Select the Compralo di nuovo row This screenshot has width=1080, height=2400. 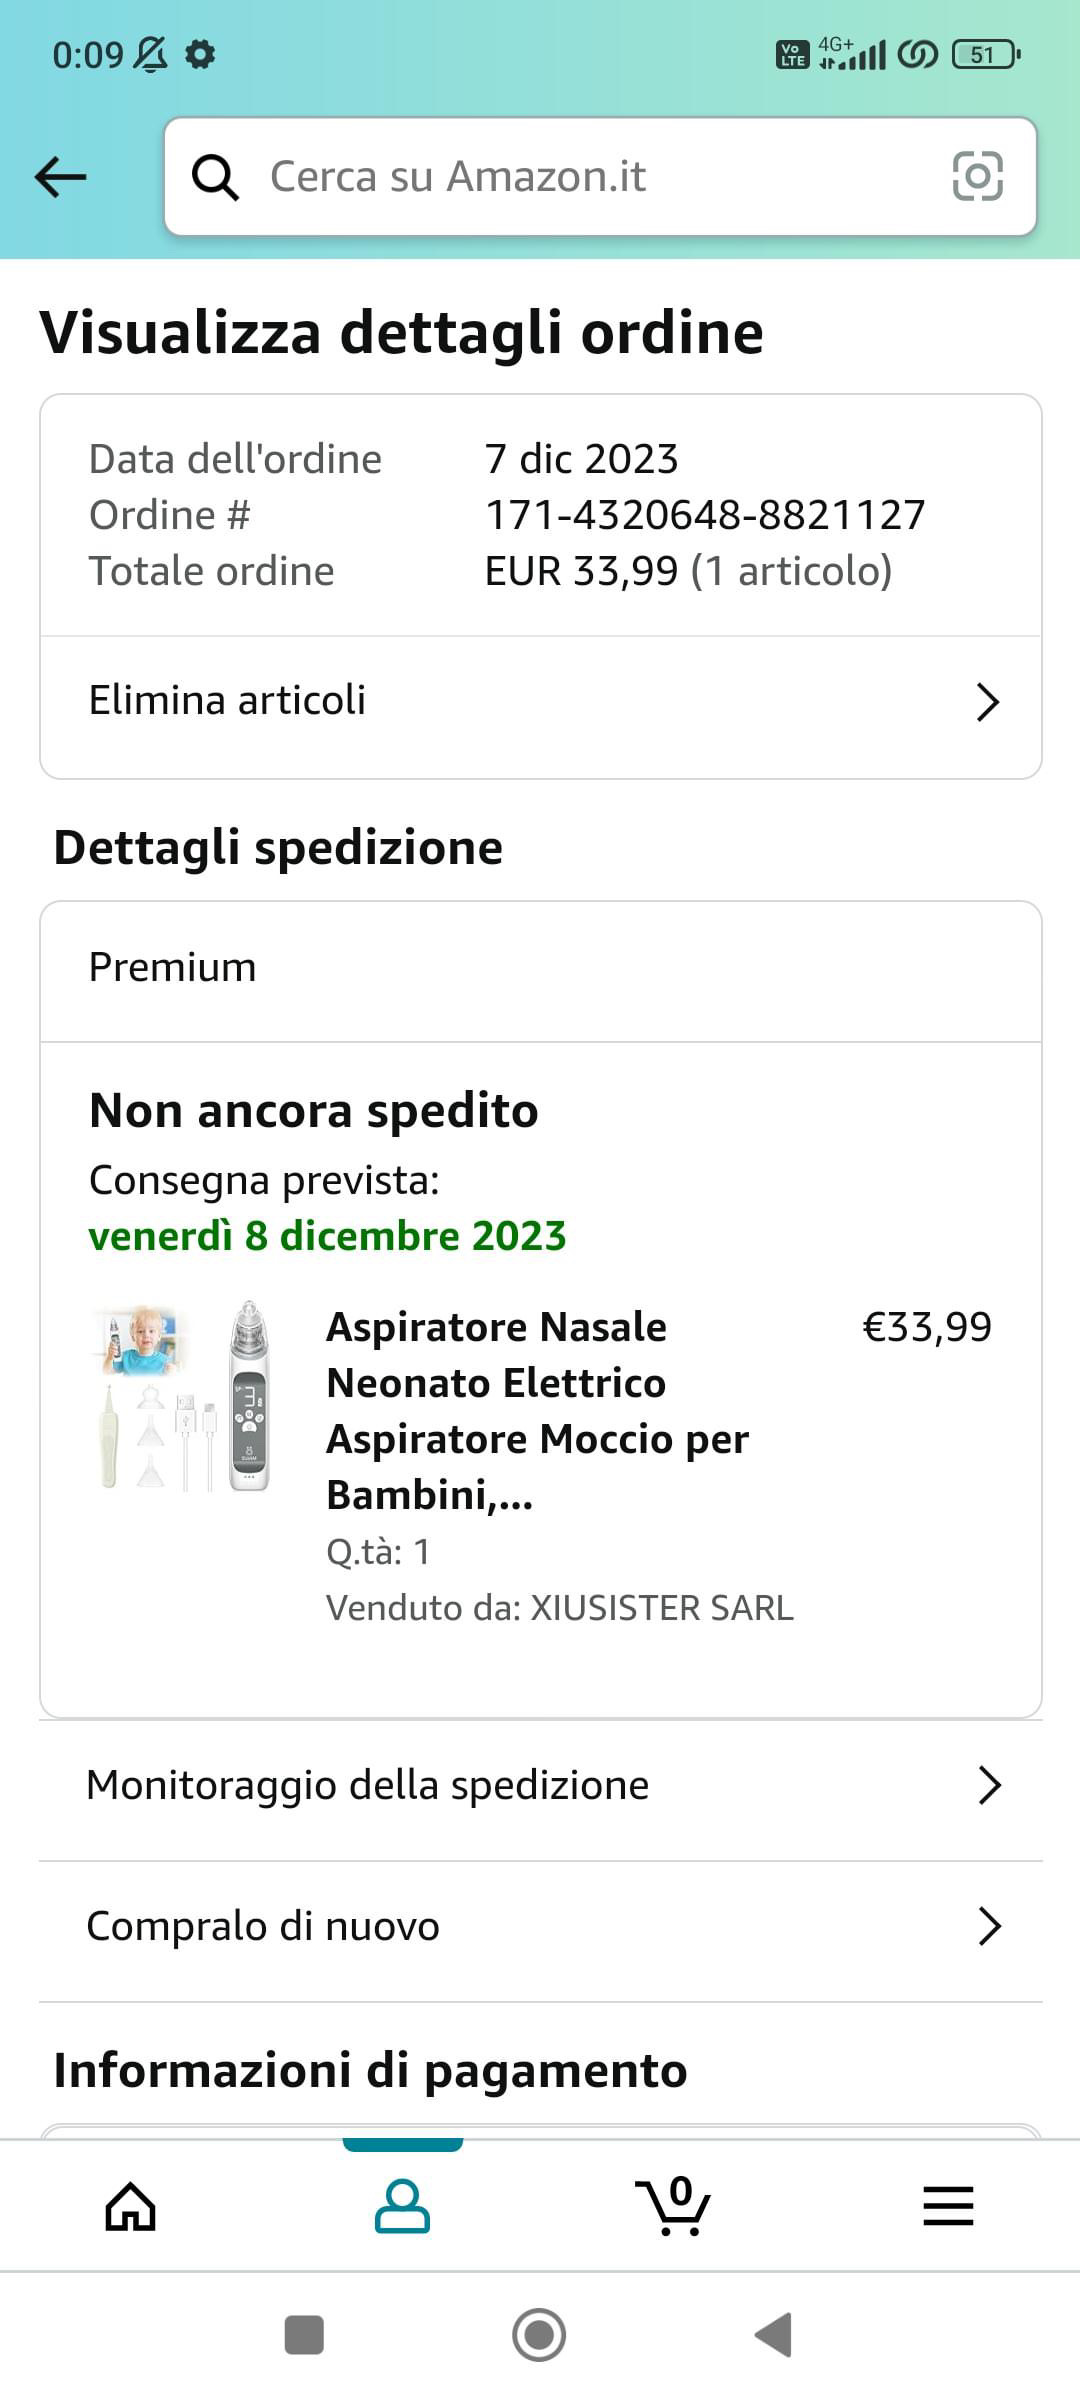coord(541,1931)
